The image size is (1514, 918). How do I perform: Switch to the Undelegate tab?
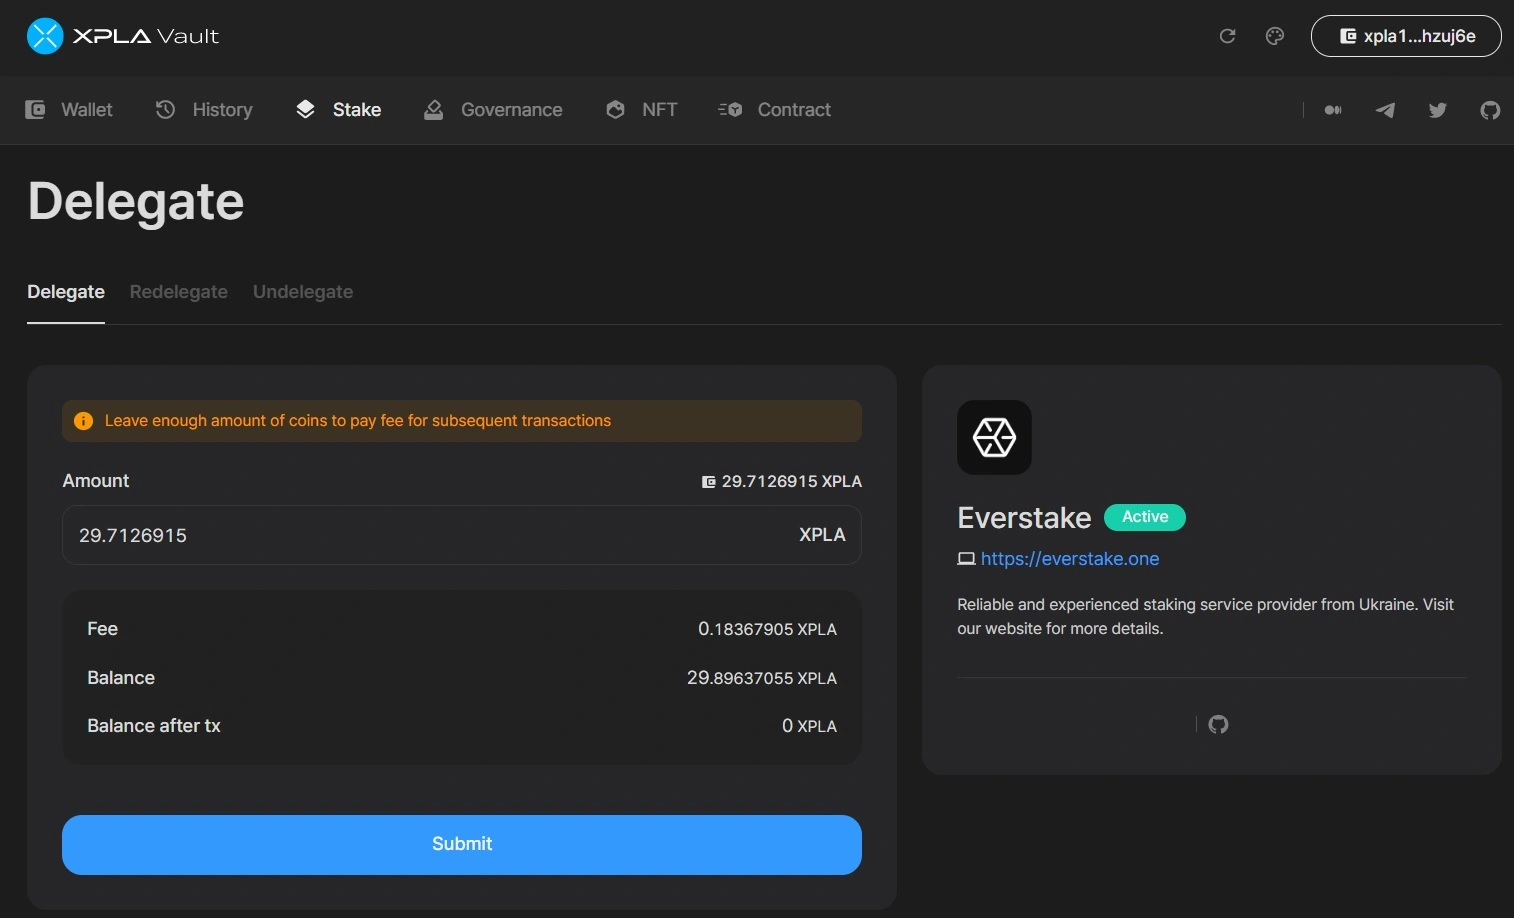click(x=302, y=292)
